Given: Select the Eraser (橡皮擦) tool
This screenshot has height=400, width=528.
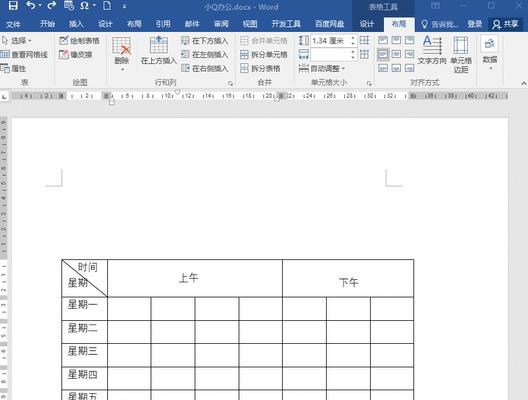Looking at the screenshot, I should coord(76,55).
